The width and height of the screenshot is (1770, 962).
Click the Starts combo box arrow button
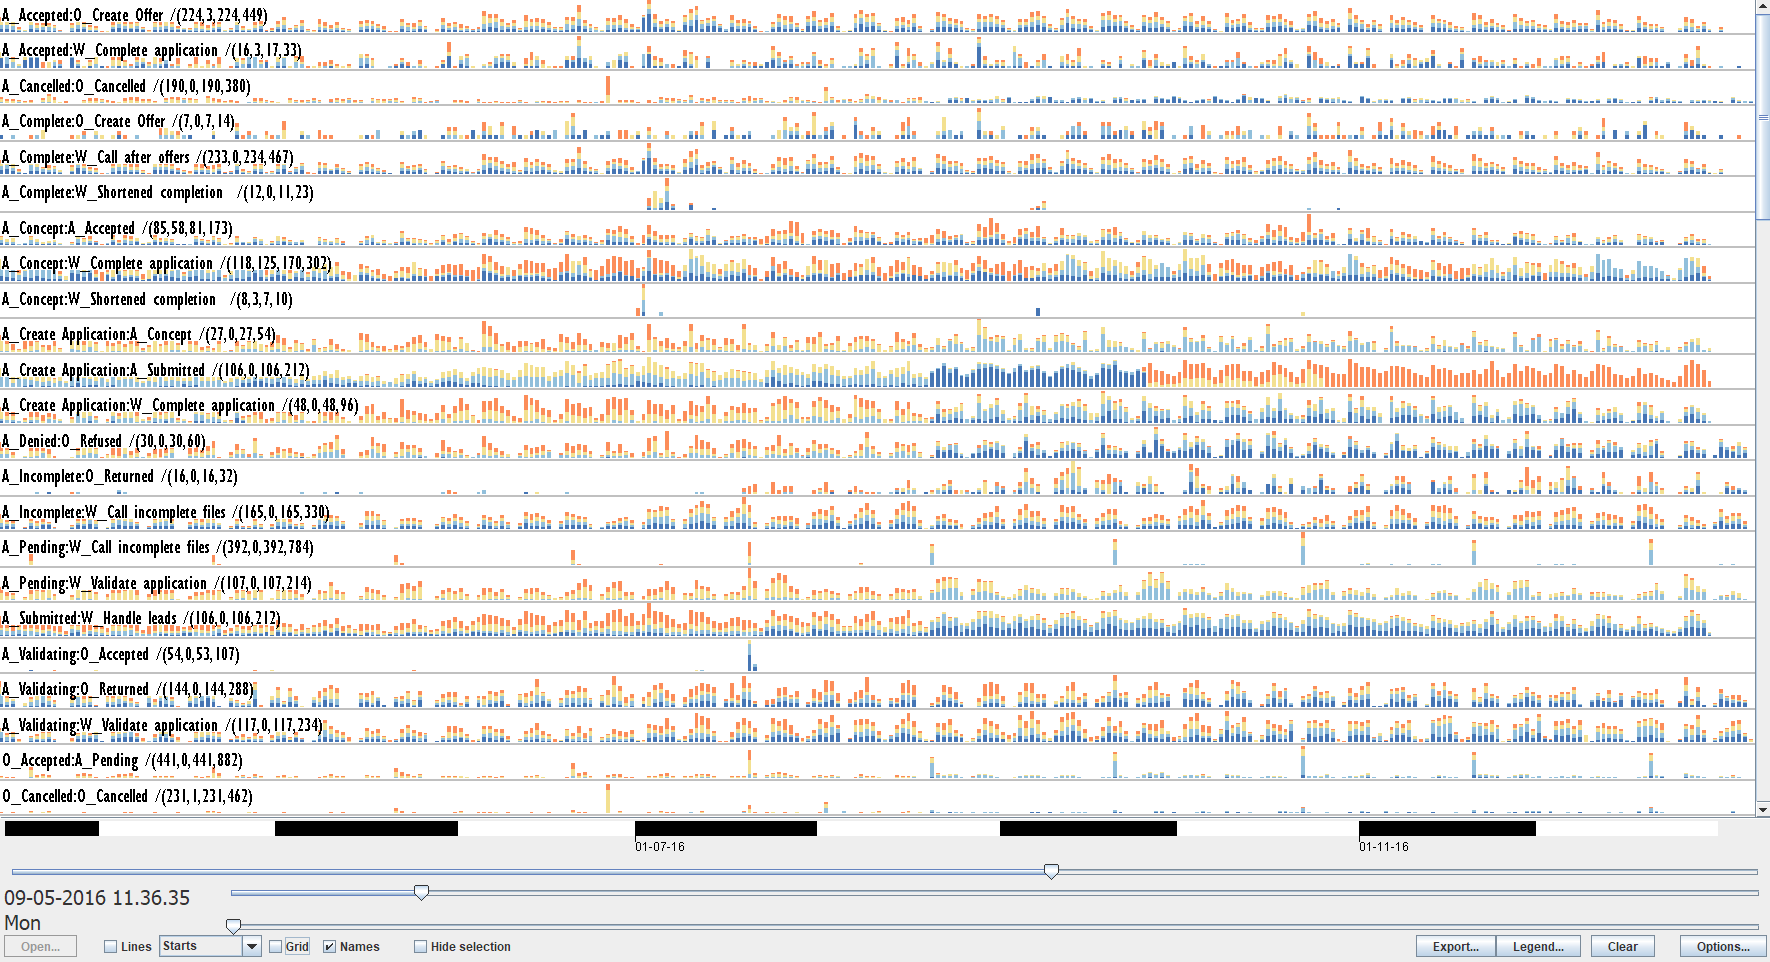coord(252,946)
